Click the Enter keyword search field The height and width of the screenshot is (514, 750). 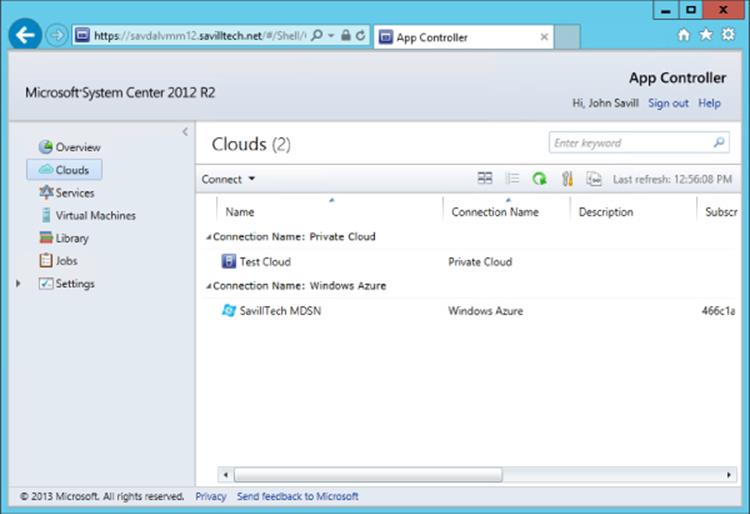[639, 142]
